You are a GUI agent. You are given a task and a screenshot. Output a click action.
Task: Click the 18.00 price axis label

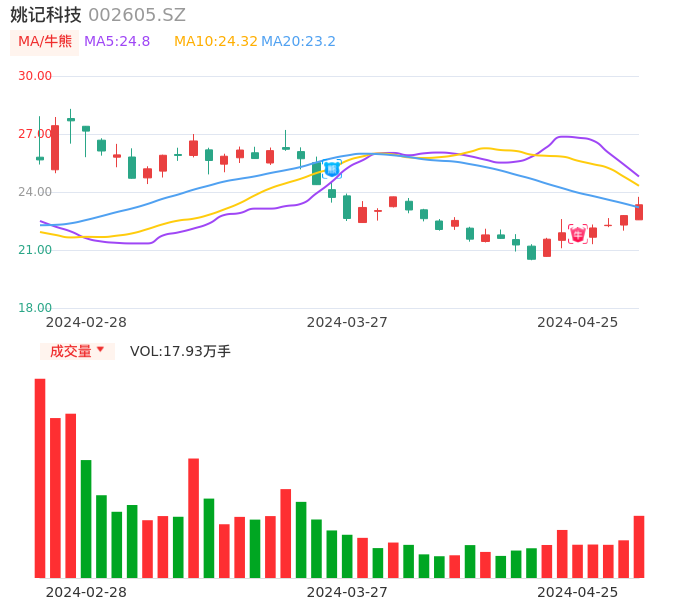pos(35,308)
